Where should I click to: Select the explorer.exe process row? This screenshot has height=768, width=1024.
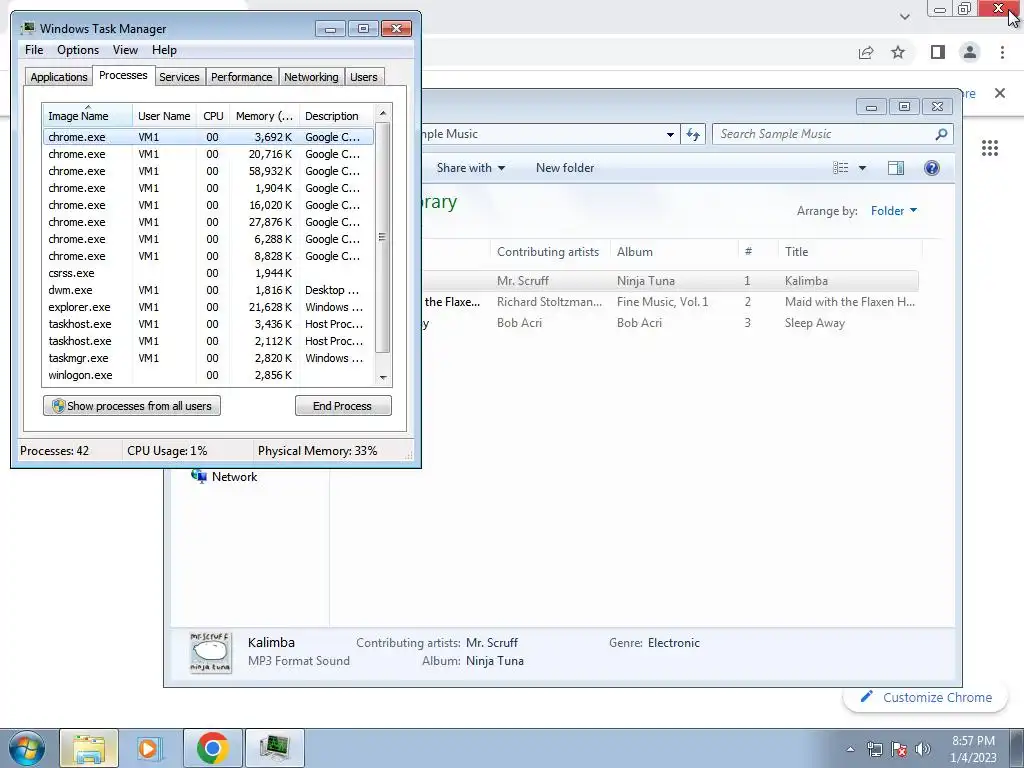pos(208,307)
